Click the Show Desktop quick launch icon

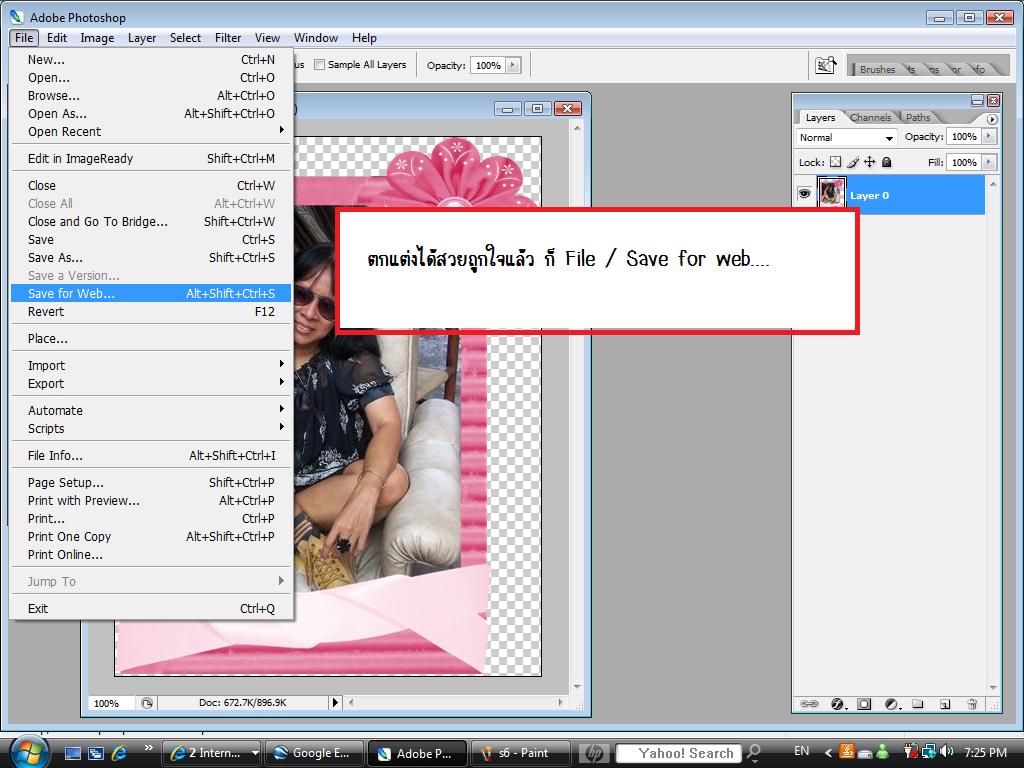pos(72,754)
